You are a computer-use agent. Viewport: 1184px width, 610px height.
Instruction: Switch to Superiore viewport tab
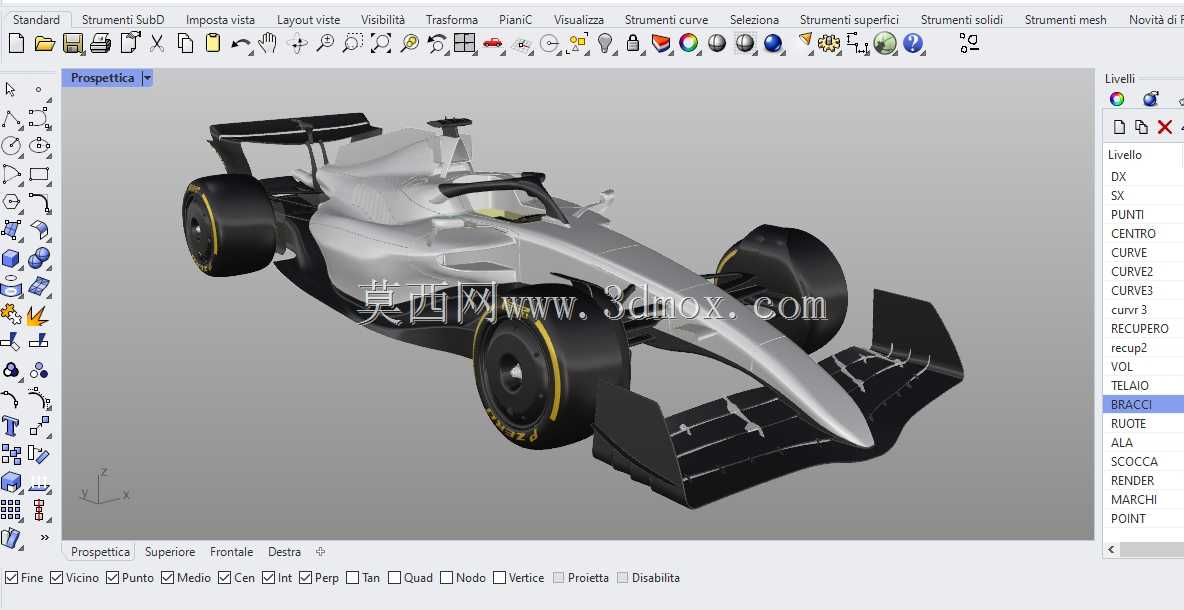[170, 552]
